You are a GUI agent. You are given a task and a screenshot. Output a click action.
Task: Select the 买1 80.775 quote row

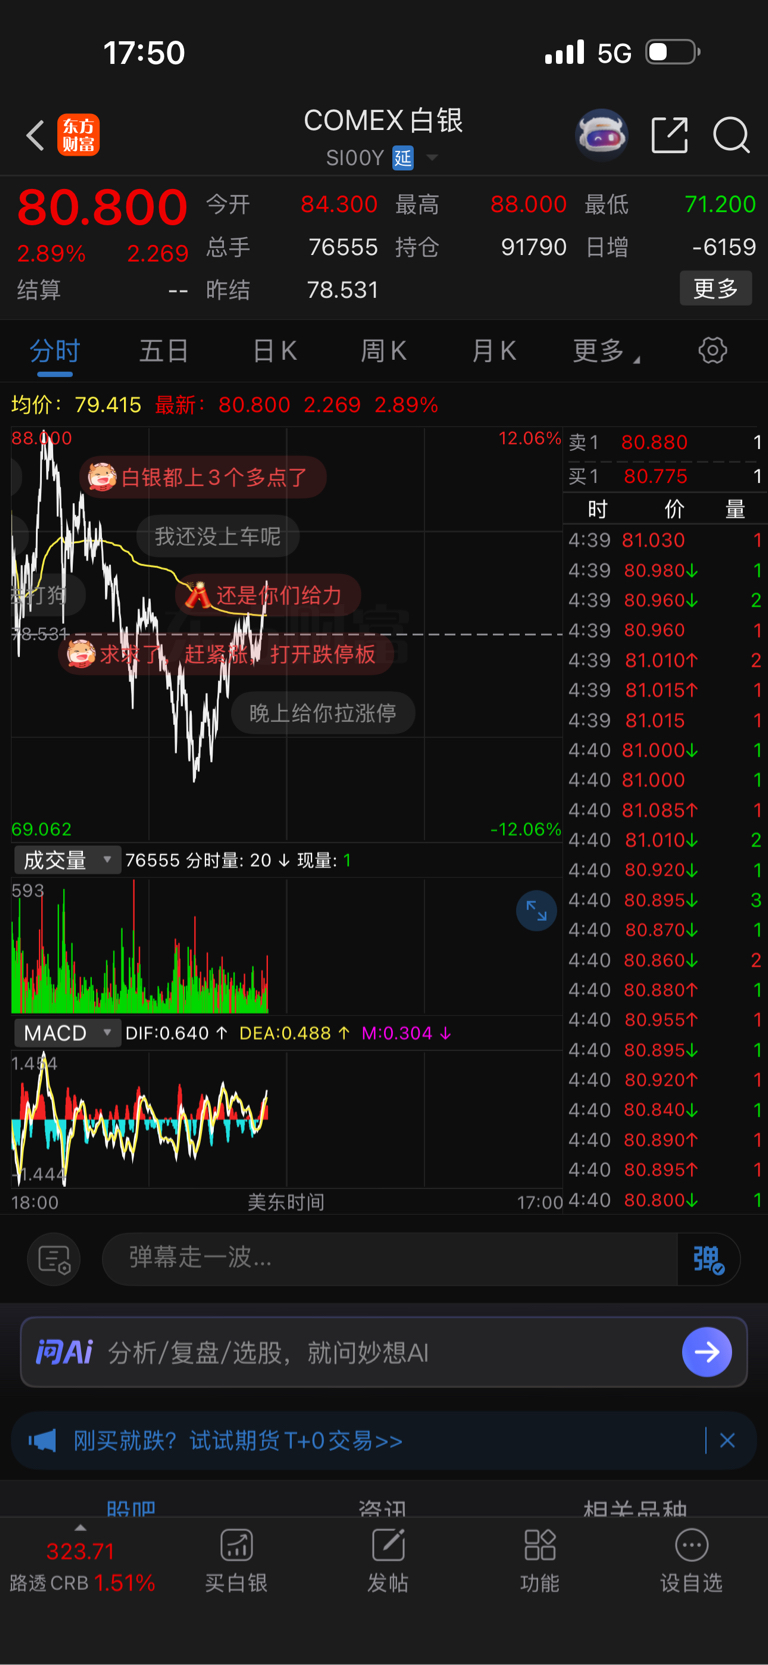665,477
